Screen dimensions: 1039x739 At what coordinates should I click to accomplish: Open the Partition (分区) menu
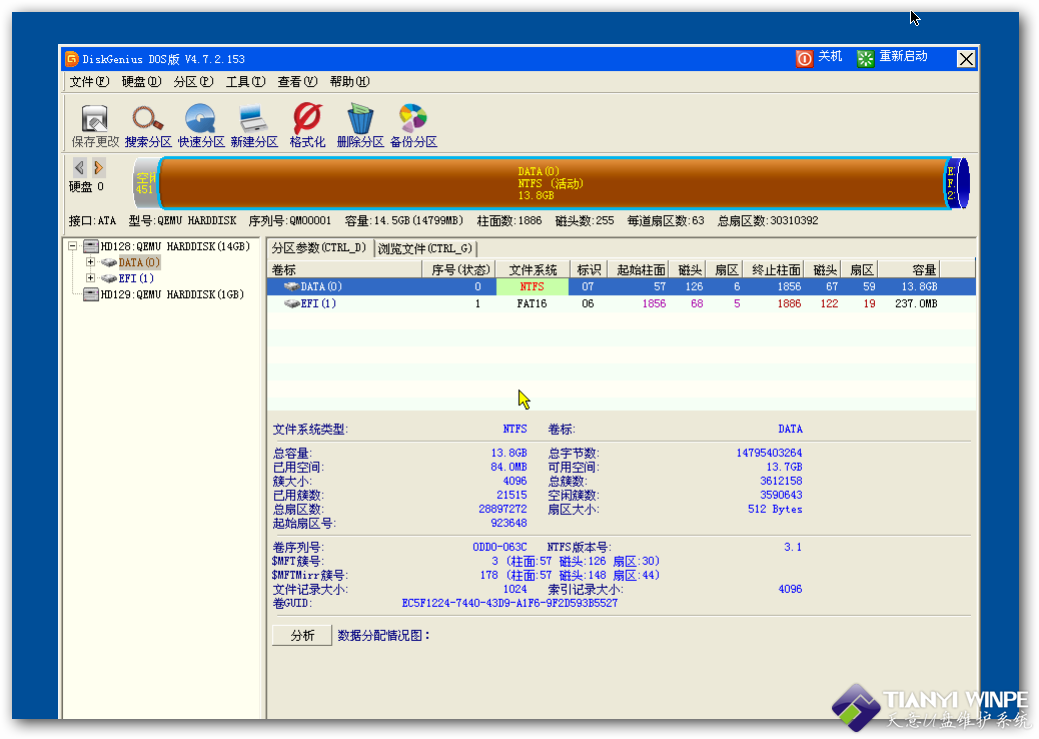point(193,82)
